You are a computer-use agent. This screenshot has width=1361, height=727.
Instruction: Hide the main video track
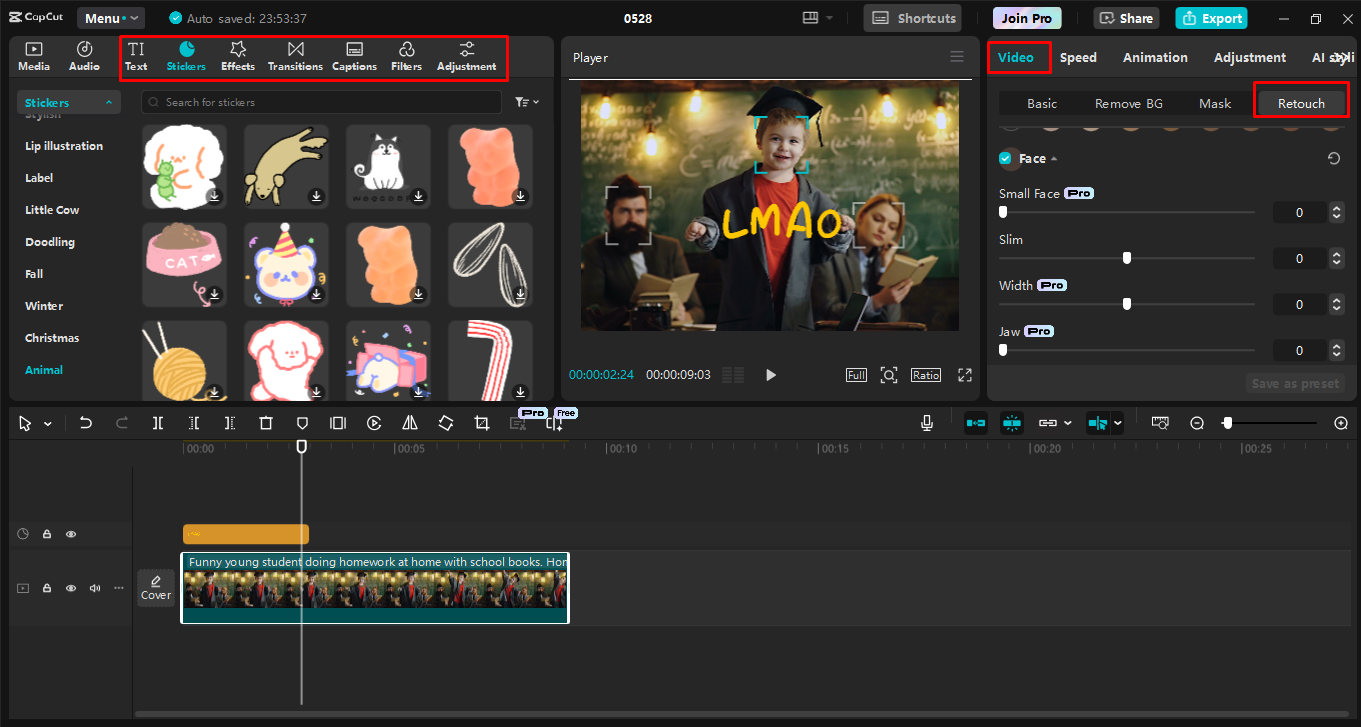(x=71, y=588)
